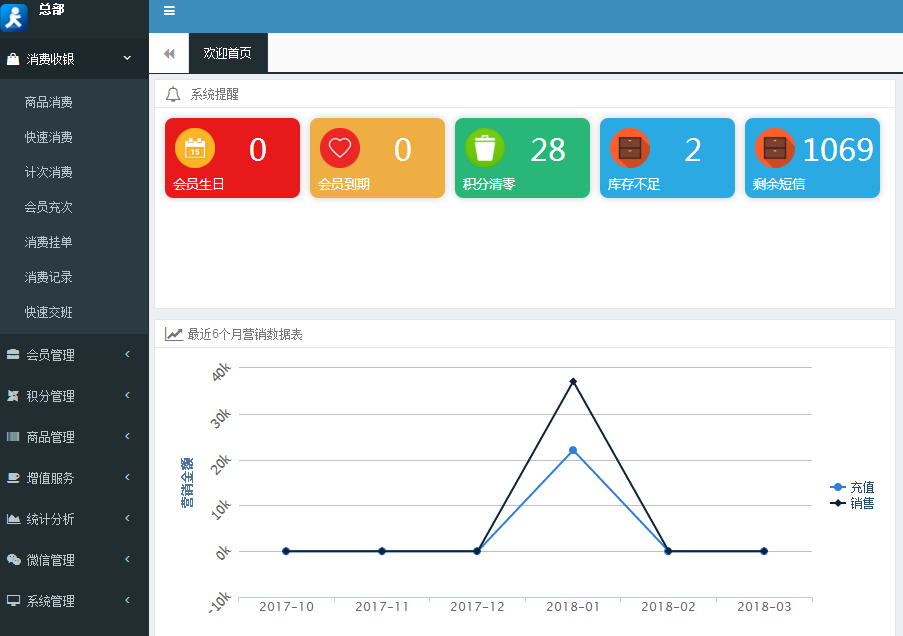Click the 库存不足 drawer icon
This screenshot has height=636, width=903.
630,148
